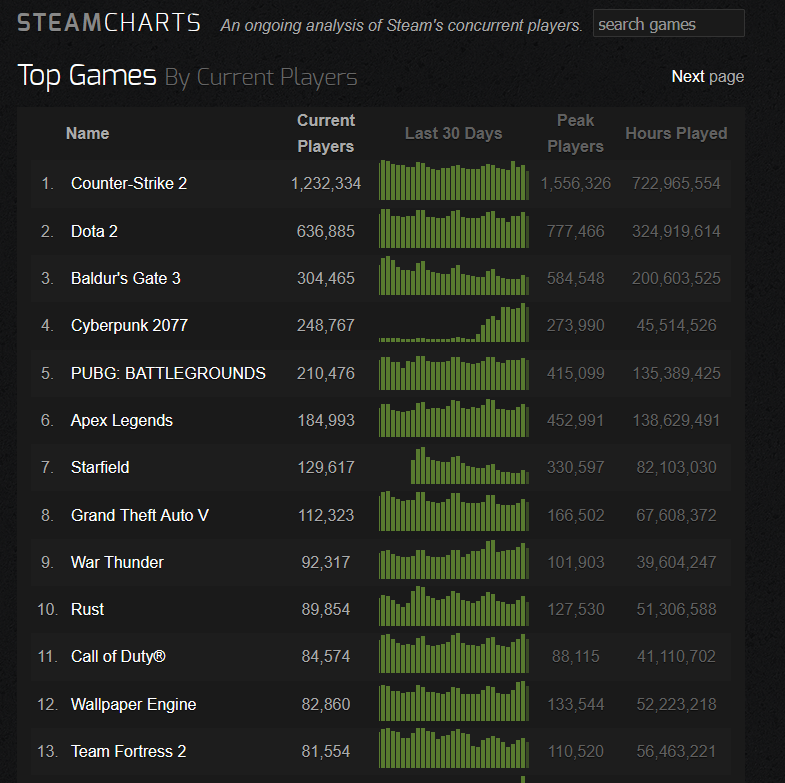This screenshot has width=785, height=783.
Task: Open the Wallpaper Engine link
Action: click(134, 704)
